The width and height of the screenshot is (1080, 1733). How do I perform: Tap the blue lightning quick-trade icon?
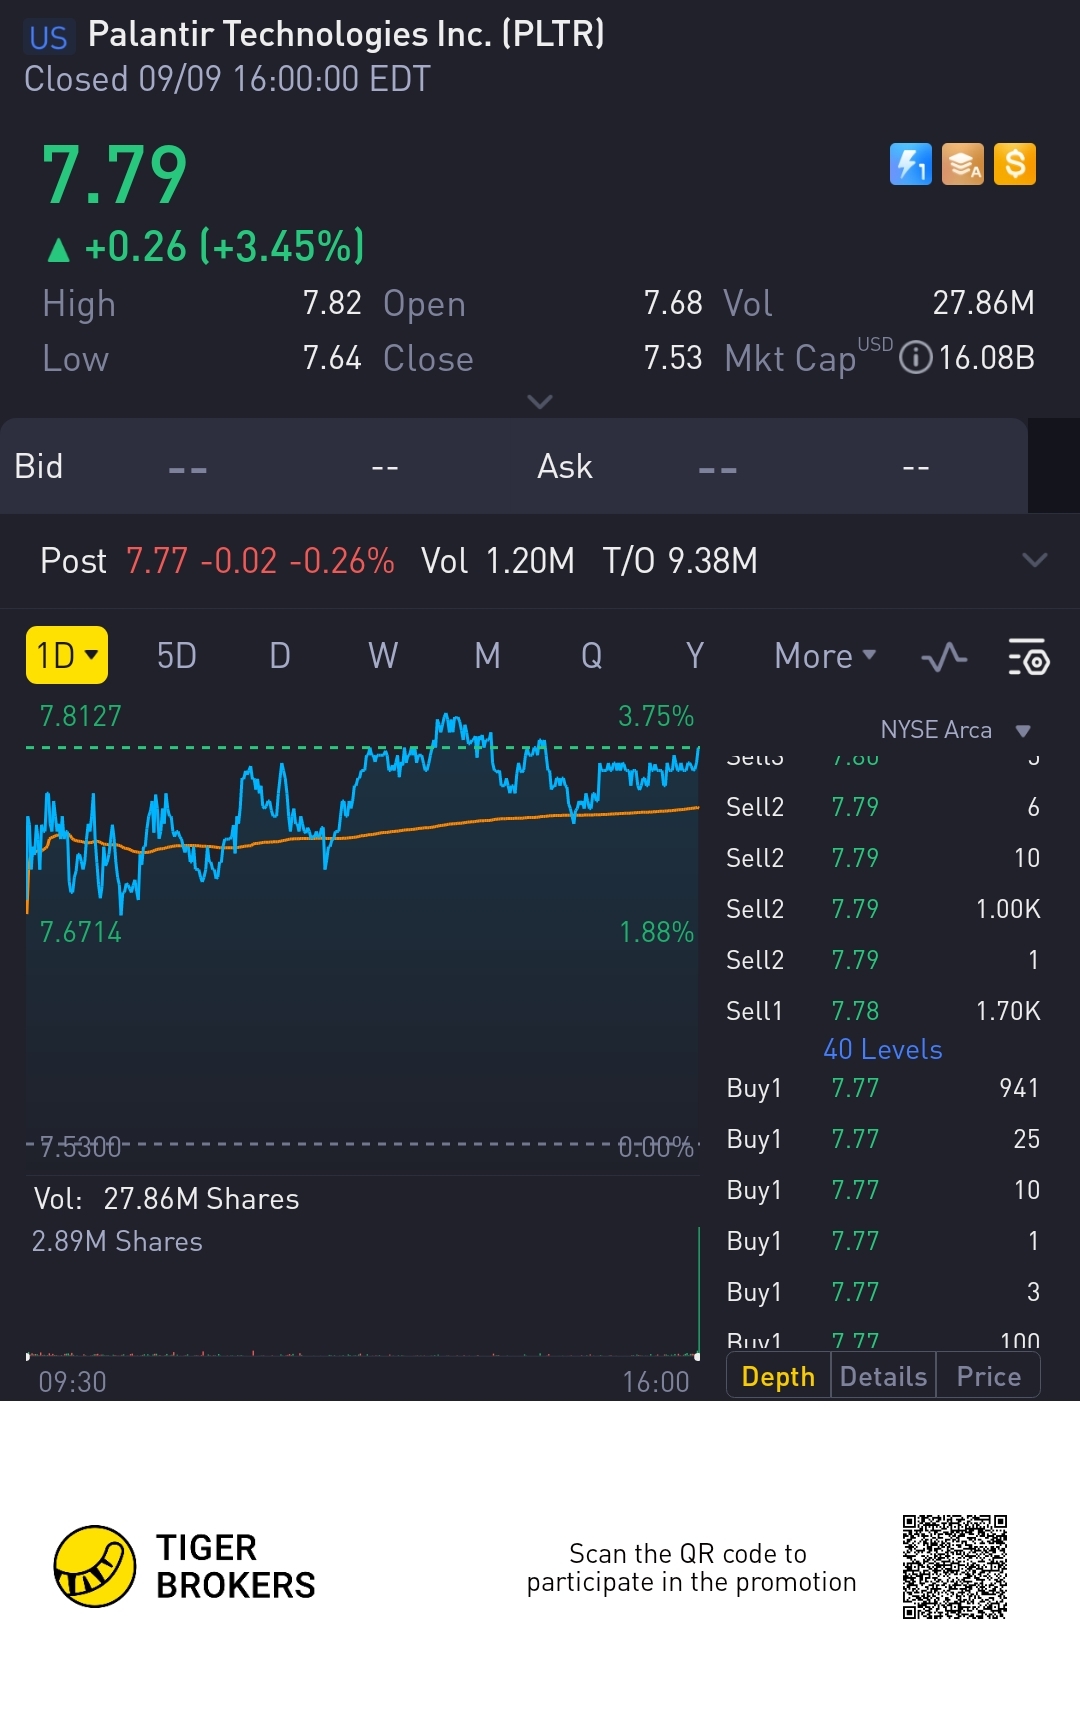[x=910, y=164]
